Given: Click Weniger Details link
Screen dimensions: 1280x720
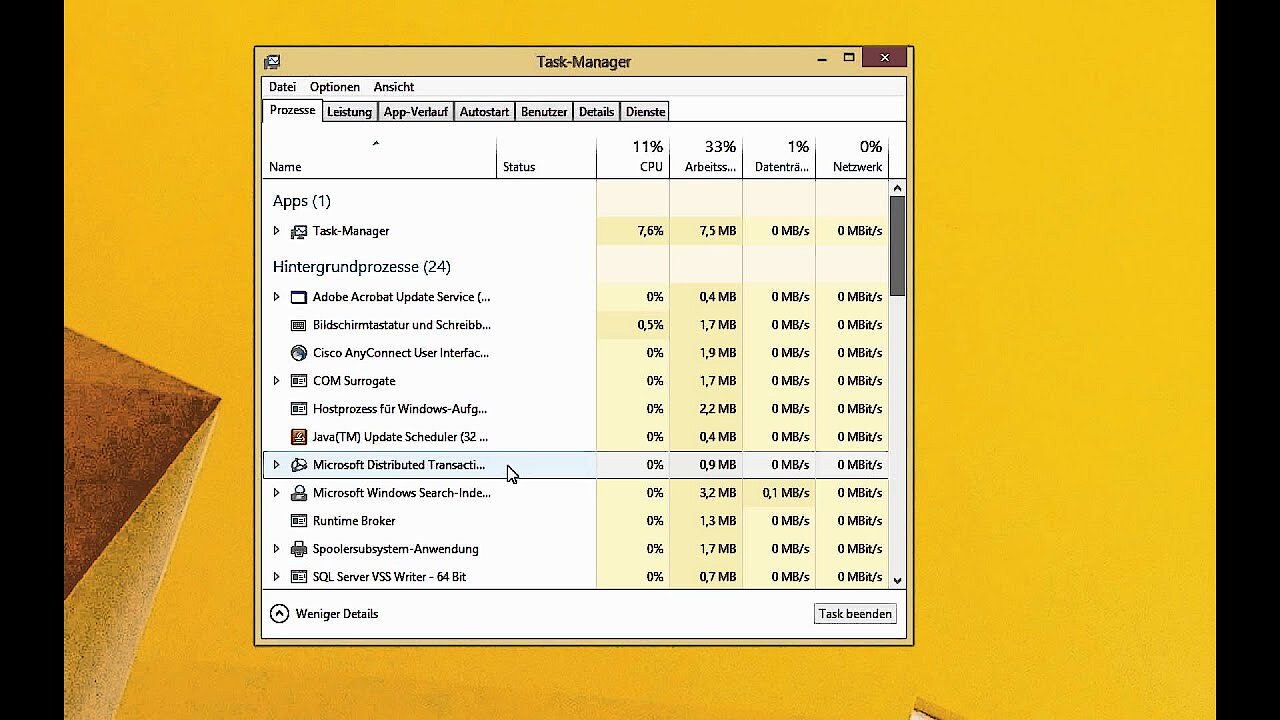Looking at the screenshot, I should click(337, 614).
